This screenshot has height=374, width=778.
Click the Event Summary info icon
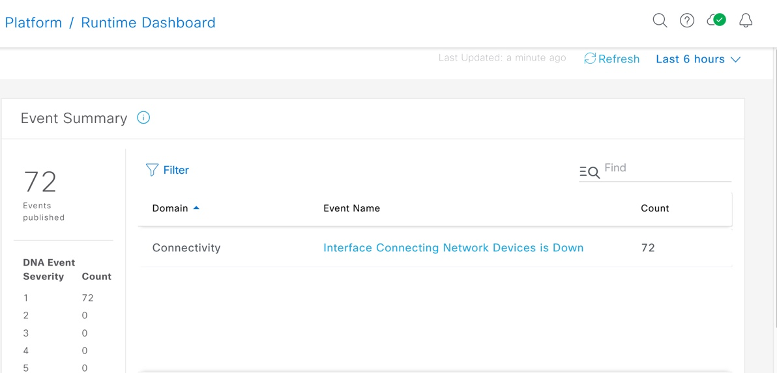[143, 118]
